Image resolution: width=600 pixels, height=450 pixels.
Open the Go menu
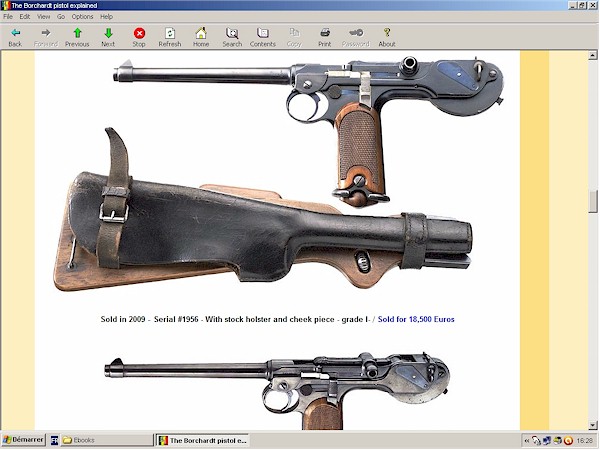click(61, 16)
